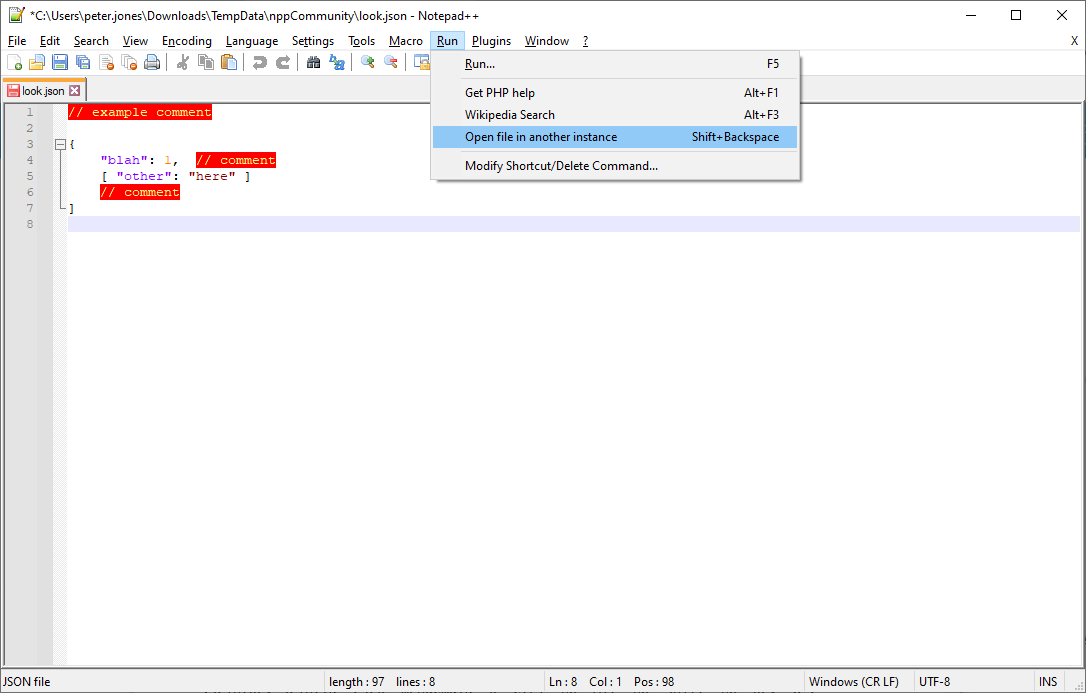Open the Edit menu
Image resolution: width=1086 pixels, height=693 pixels.
click(50, 41)
